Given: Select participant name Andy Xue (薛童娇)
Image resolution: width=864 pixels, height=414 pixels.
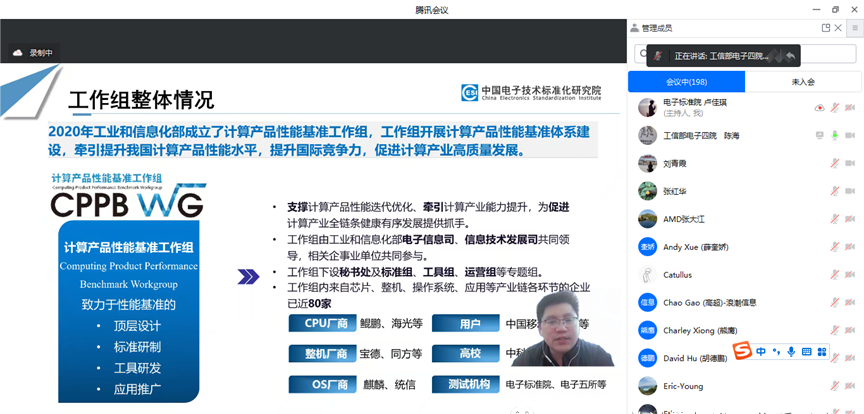Looking at the screenshot, I should pos(695,247).
